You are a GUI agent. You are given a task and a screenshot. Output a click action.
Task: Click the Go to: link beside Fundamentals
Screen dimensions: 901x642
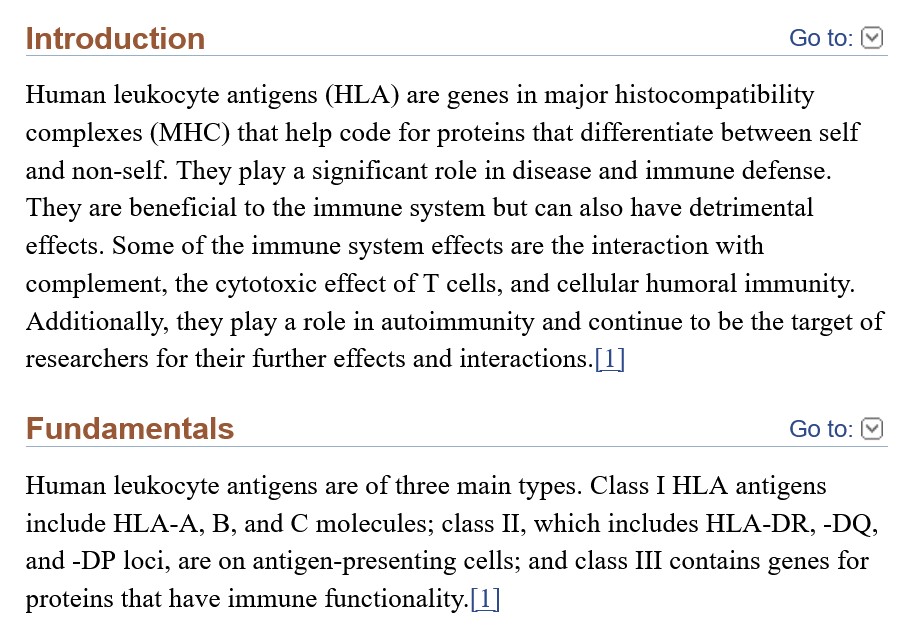click(821, 429)
